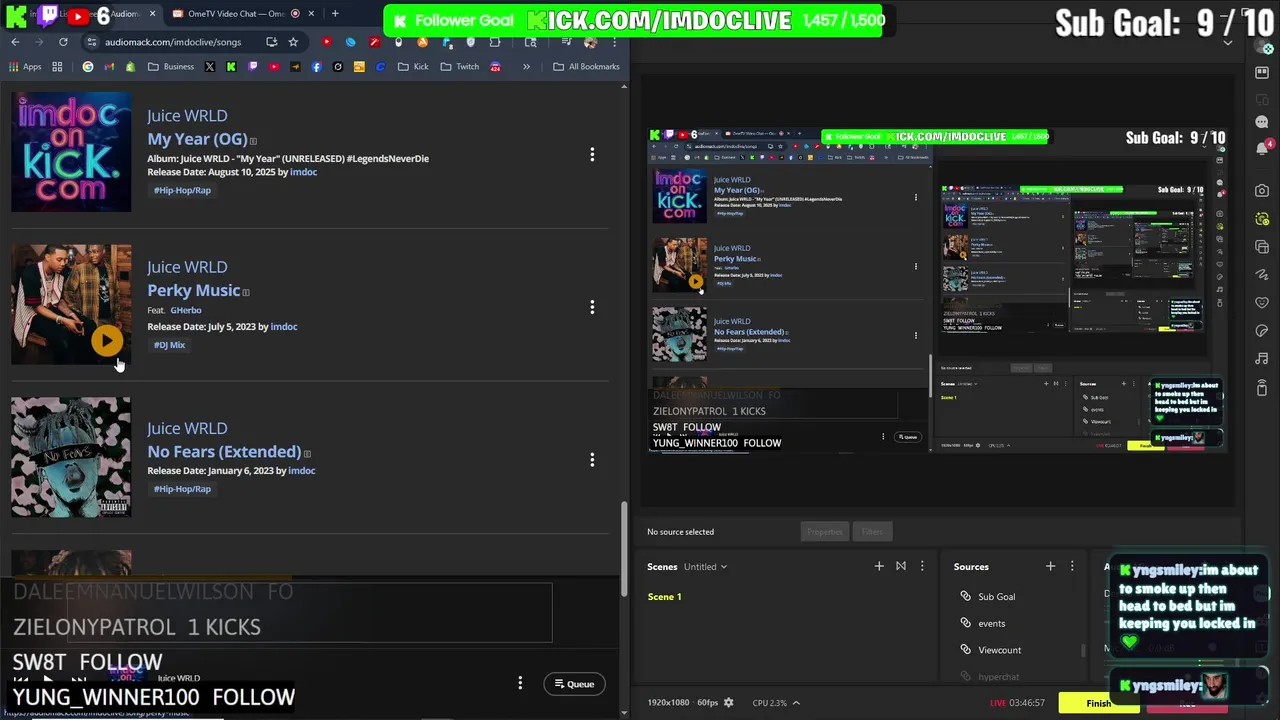Open stream output settings gear
Image resolution: width=1280 pixels, height=720 pixels.
pyautogui.click(x=728, y=703)
